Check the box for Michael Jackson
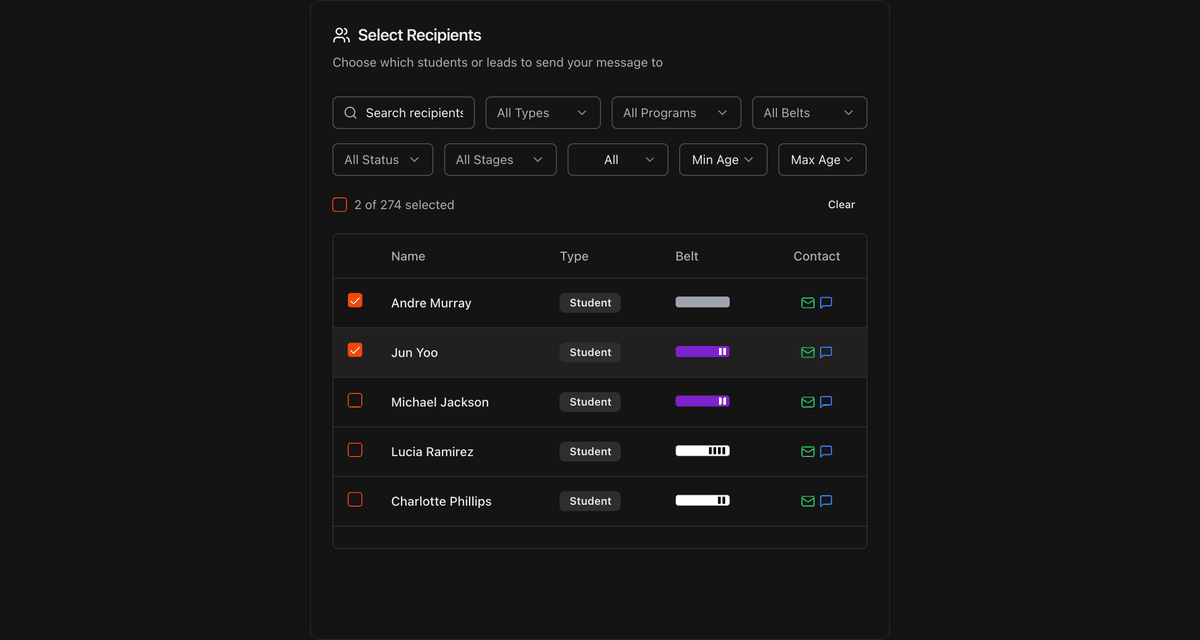 click(355, 400)
